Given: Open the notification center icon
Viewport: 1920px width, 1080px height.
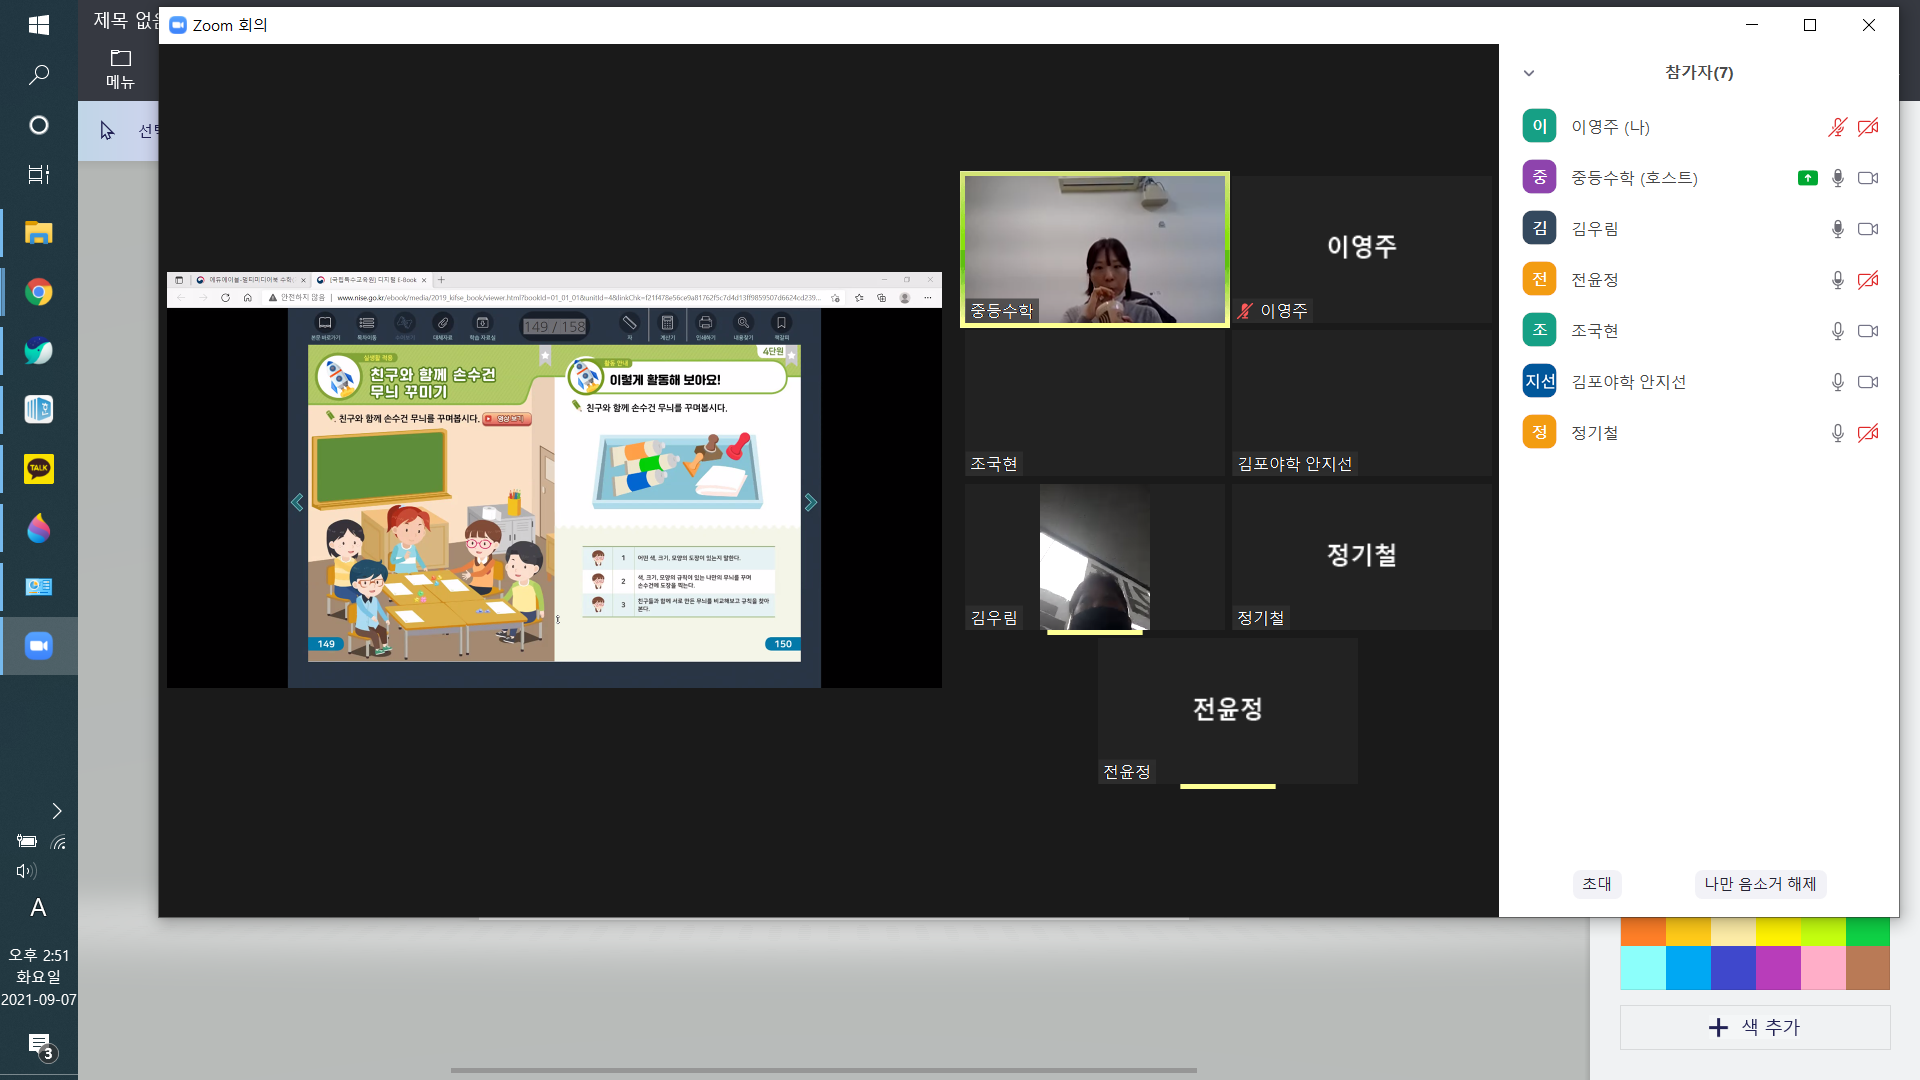Looking at the screenshot, I should (40, 1047).
